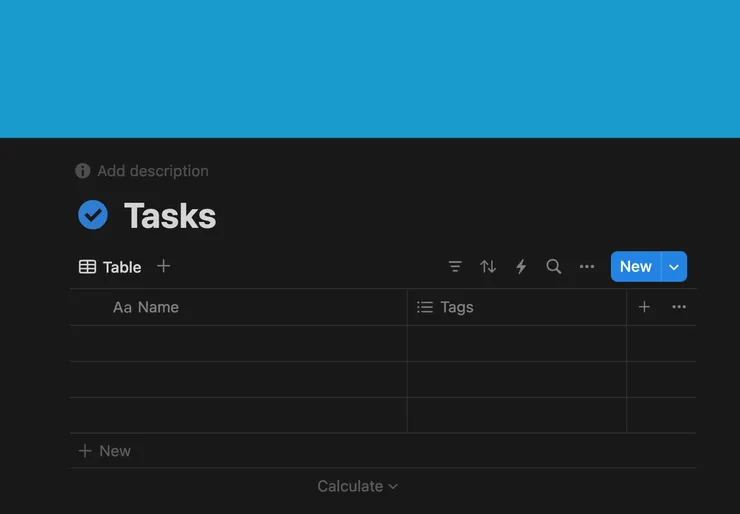Click the filter icon in the toolbar

point(455,267)
